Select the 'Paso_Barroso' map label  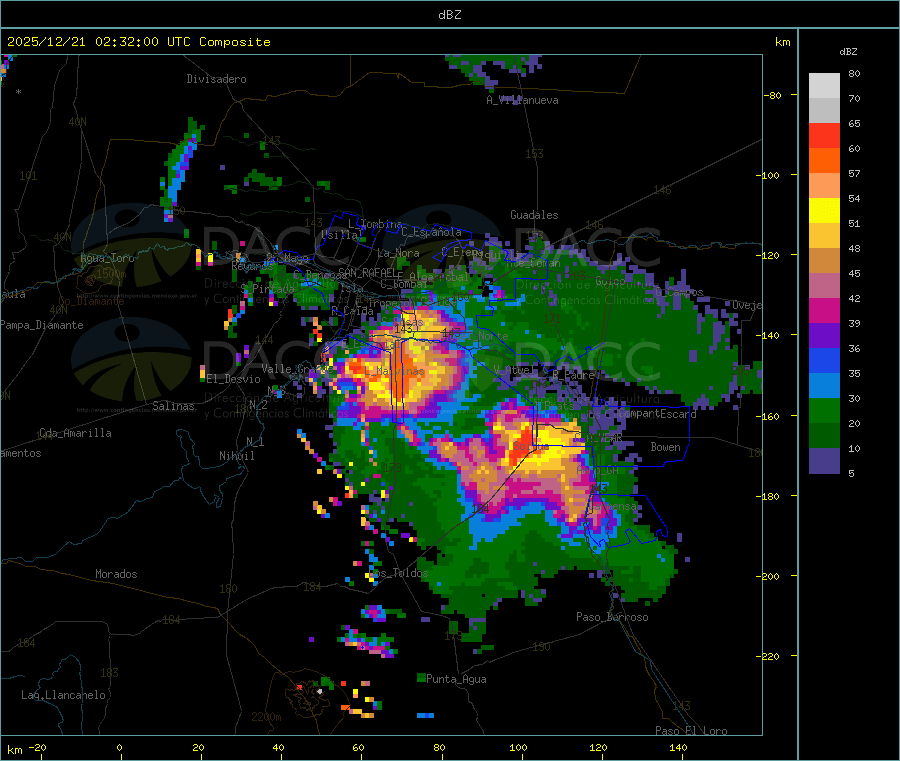pyautogui.click(x=612, y=617)
